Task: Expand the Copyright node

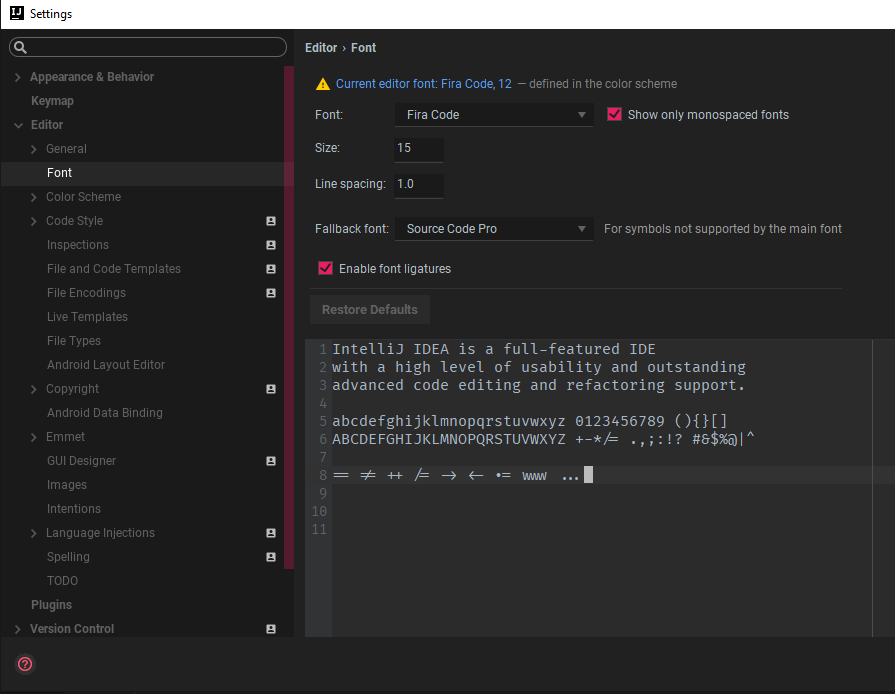Action: pyautogui.click(x=34, y=389)
